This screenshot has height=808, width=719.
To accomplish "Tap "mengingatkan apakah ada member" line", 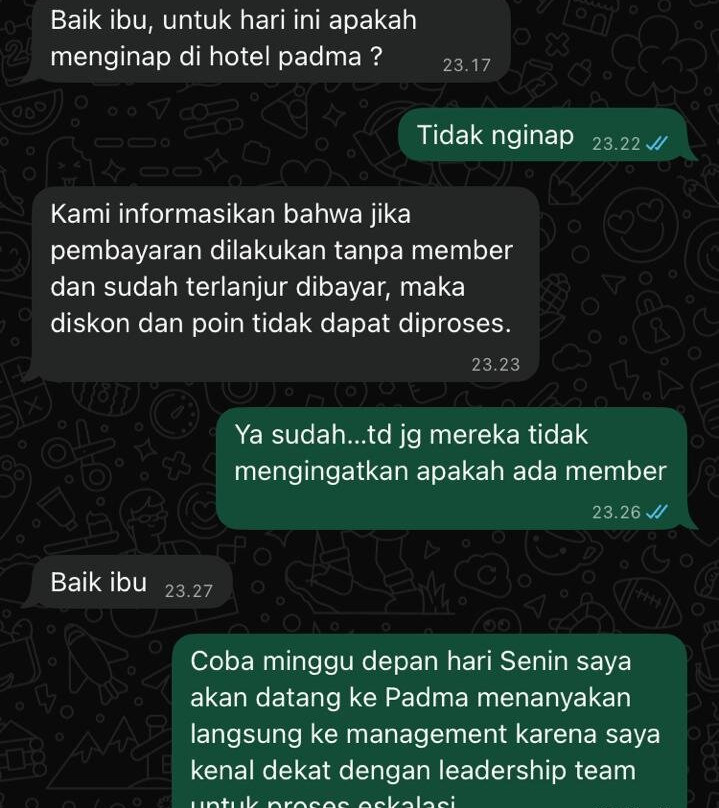I will [x=450, y=472].
